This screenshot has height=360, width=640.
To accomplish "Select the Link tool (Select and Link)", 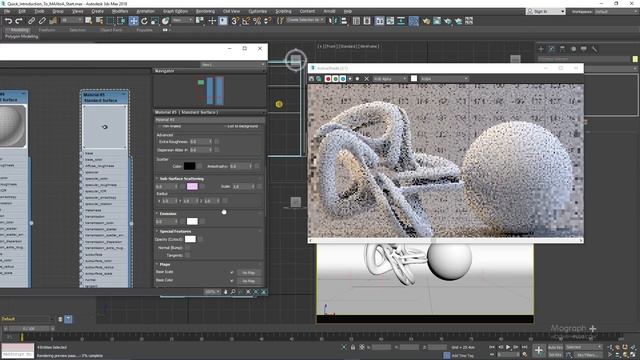I will pos(31,21).
